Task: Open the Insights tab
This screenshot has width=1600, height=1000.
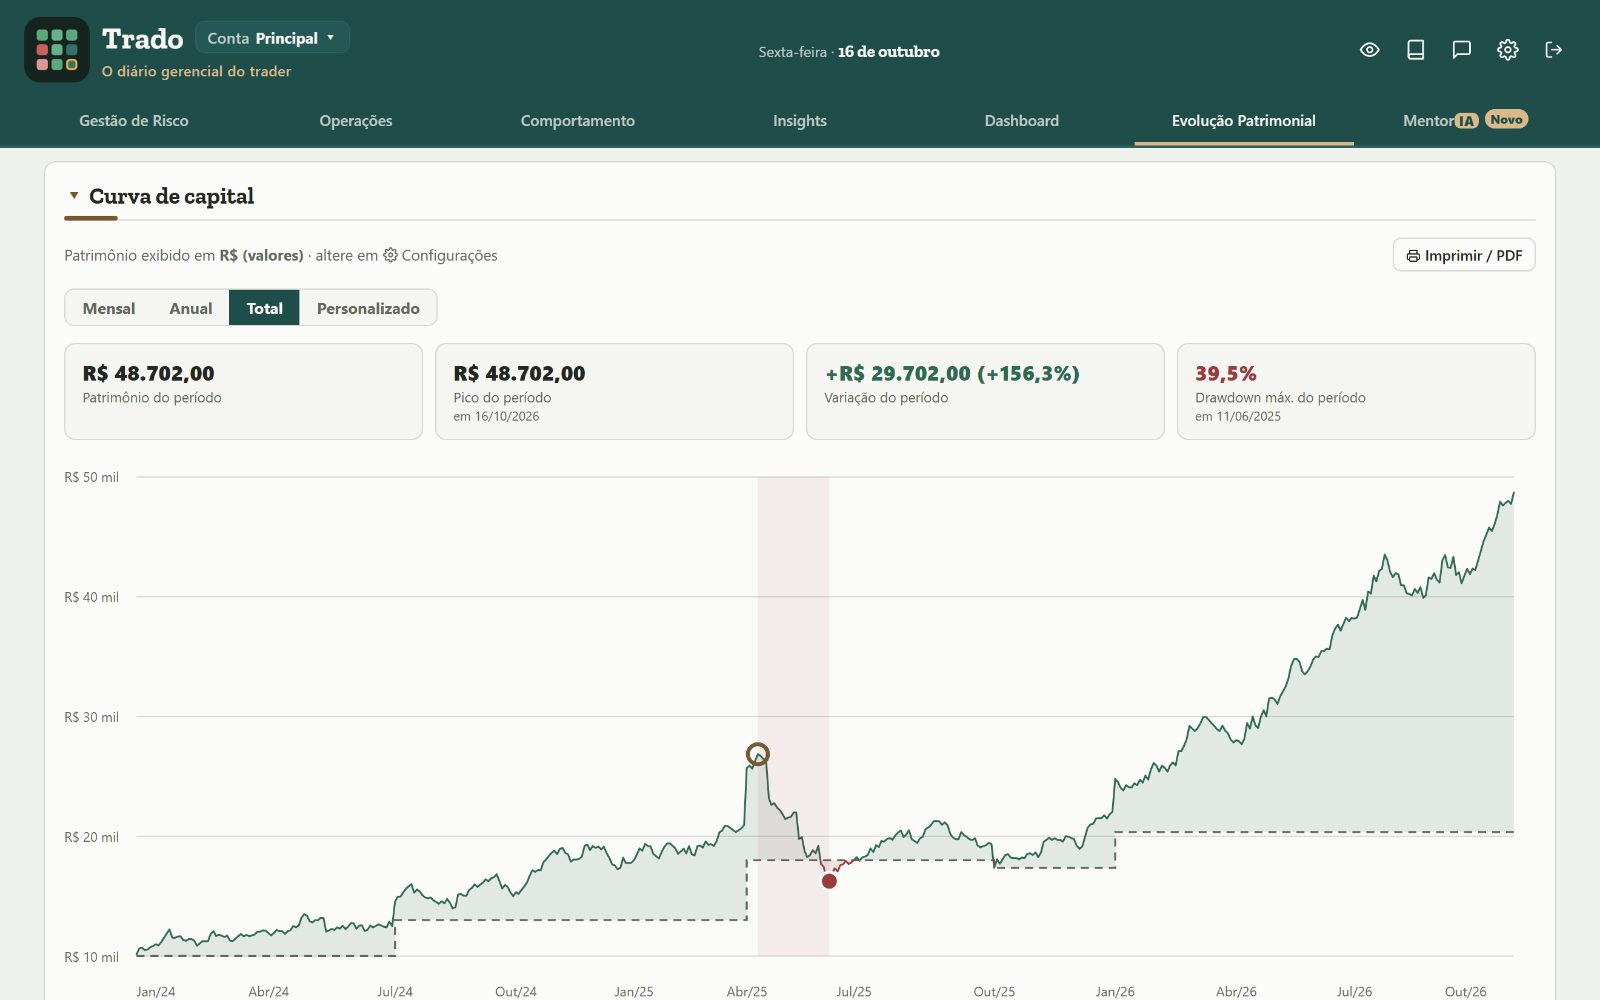Action: (x=800, y=121)
